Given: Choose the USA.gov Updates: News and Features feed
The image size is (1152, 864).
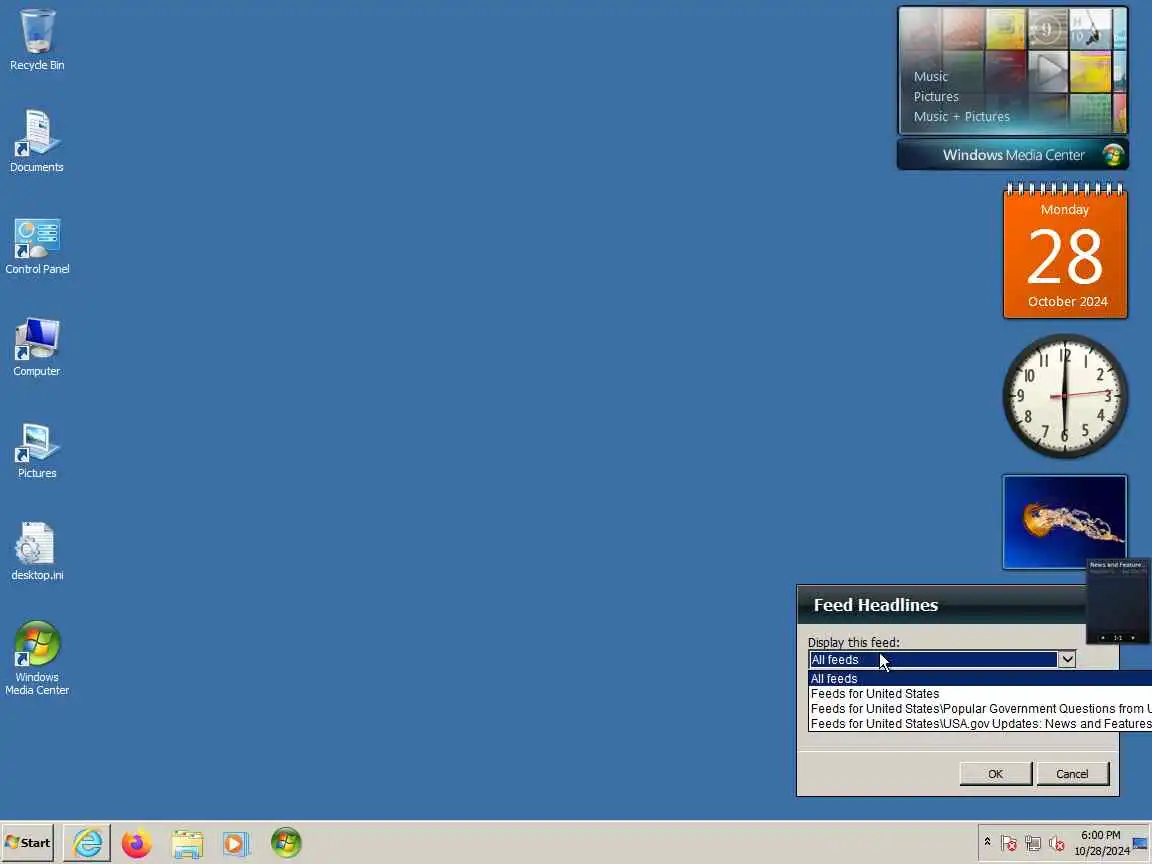Looking at the screenshot, I should pyautogui.click(x=980, y=724).
